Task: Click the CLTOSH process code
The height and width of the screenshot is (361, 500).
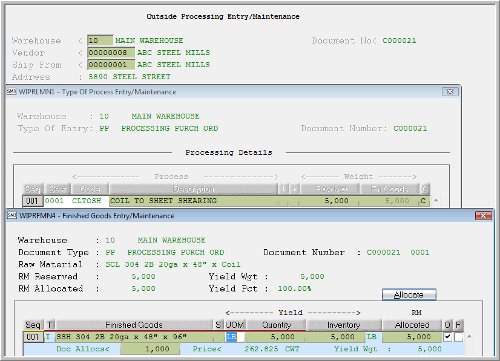Action: click(86, 201)
